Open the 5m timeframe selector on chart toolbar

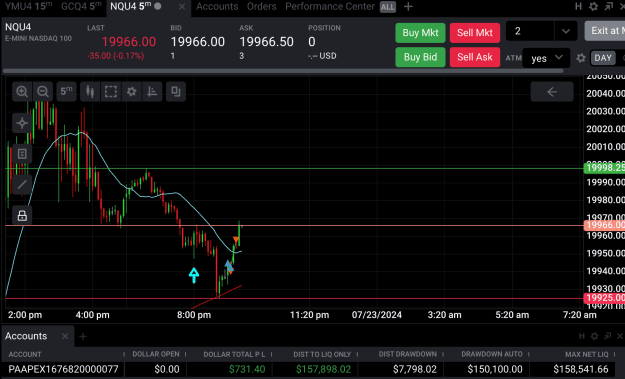click(66, 92)
